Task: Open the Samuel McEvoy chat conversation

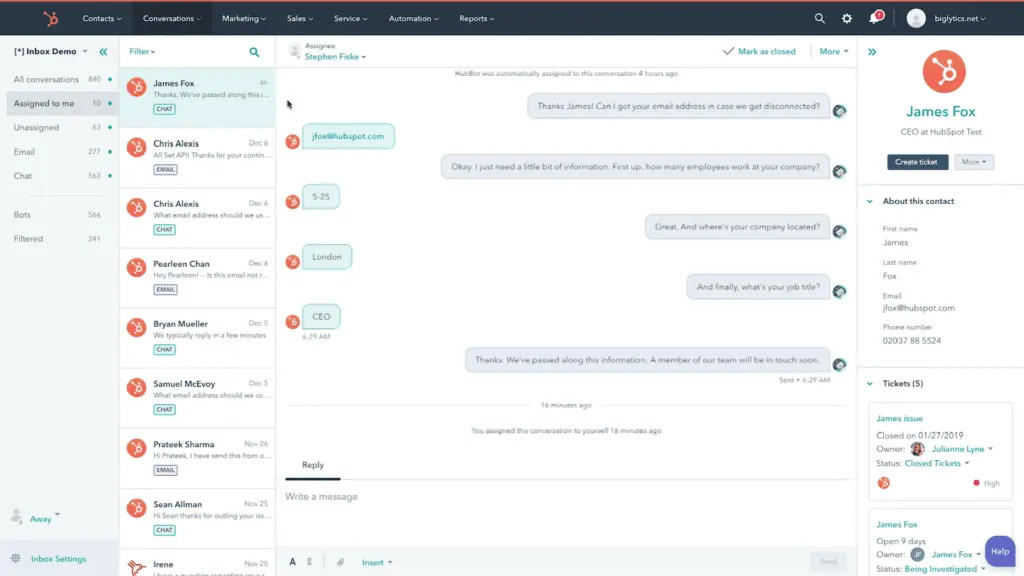Action: tap(197, 398)
